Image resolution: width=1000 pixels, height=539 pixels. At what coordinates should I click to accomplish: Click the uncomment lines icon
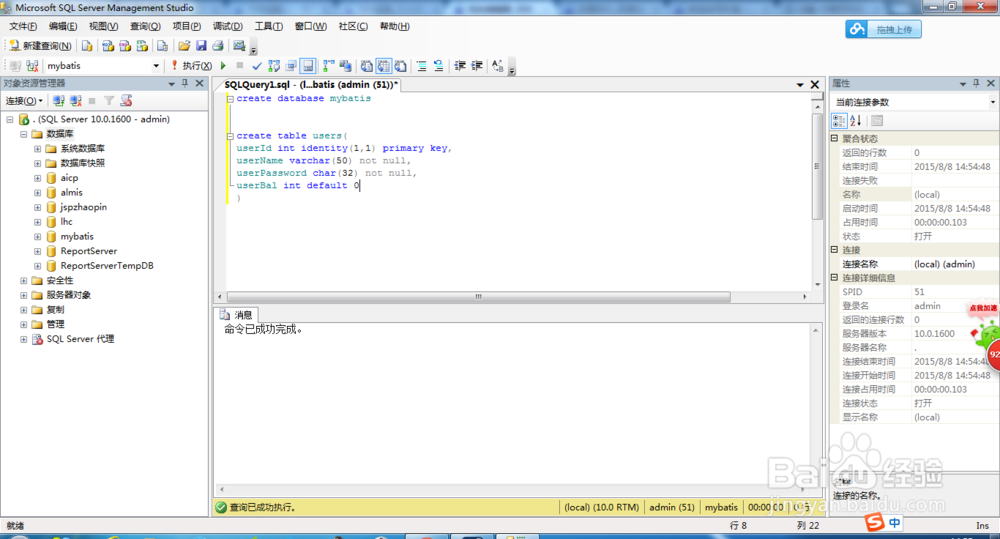point(438,66)
